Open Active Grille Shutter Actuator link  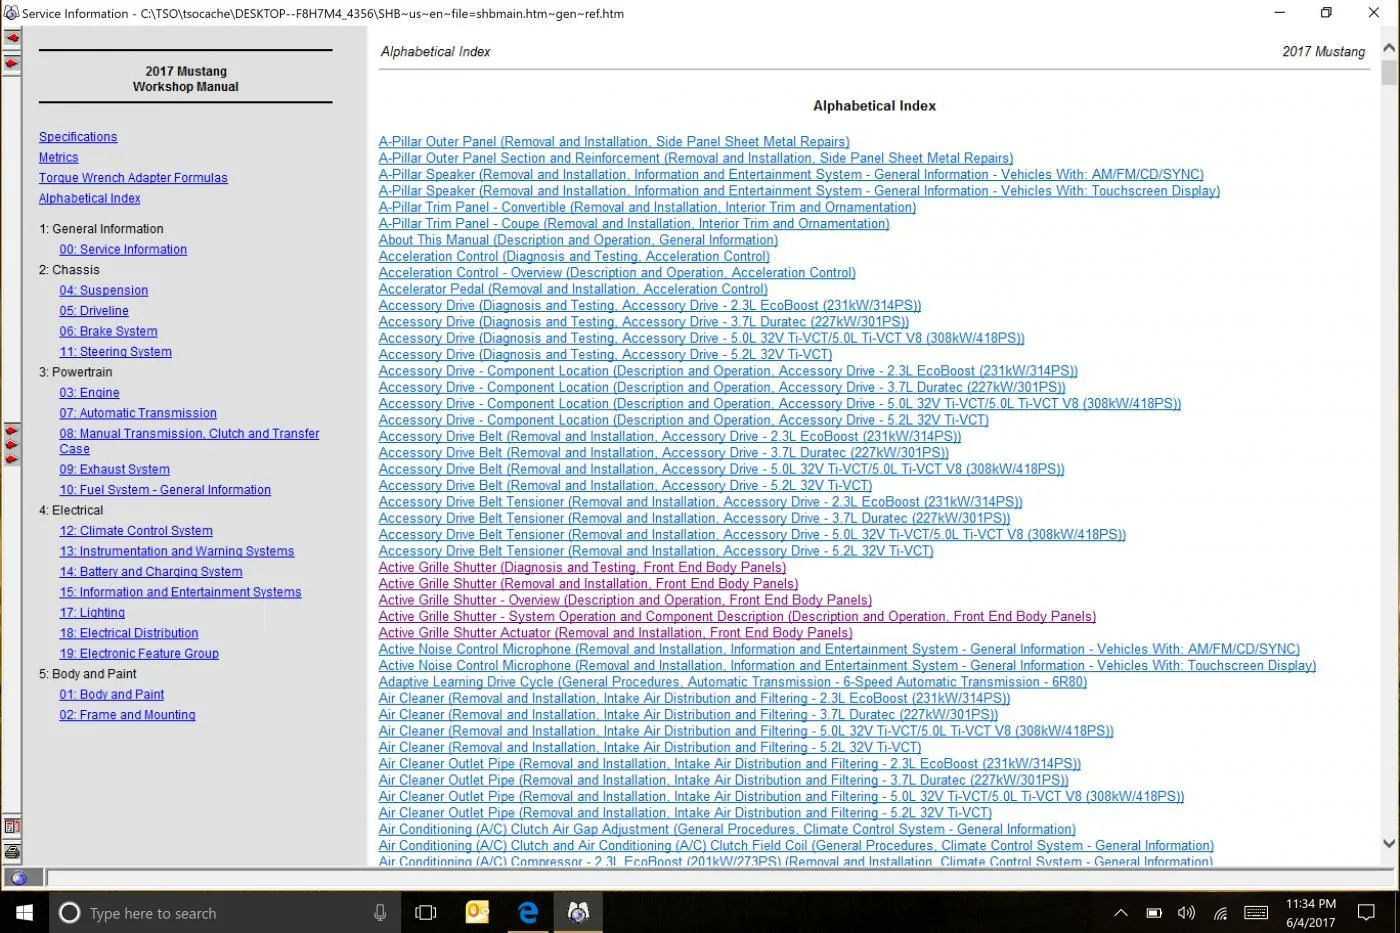[615, 633]
